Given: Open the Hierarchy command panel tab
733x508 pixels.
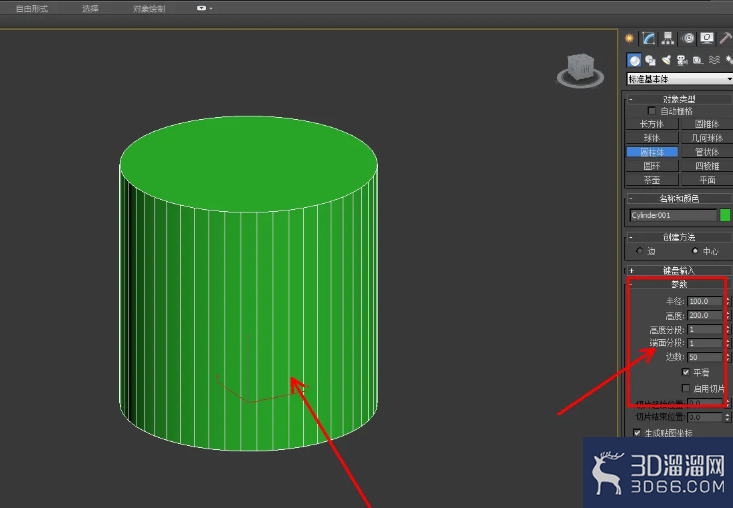Looking at the screenshot, I should pos(668,38).
